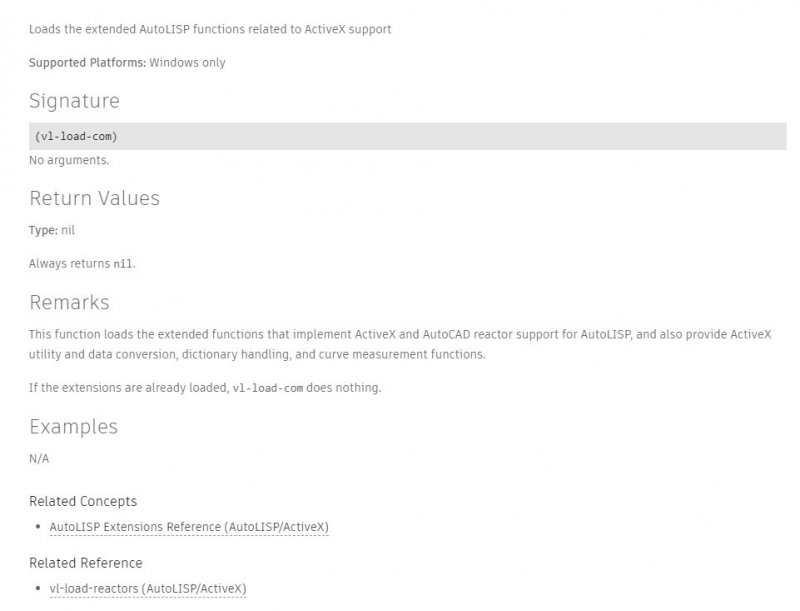Click the N/A text under Examples
Image resolution: width=800 pixels, height=611 pixels.
39,459
